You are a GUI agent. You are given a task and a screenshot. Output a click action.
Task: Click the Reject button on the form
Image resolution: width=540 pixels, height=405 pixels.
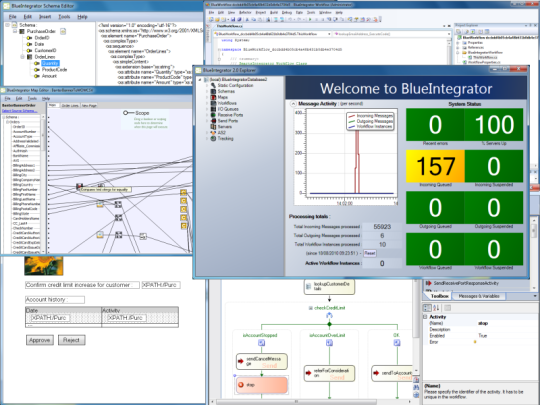point(71,340)
